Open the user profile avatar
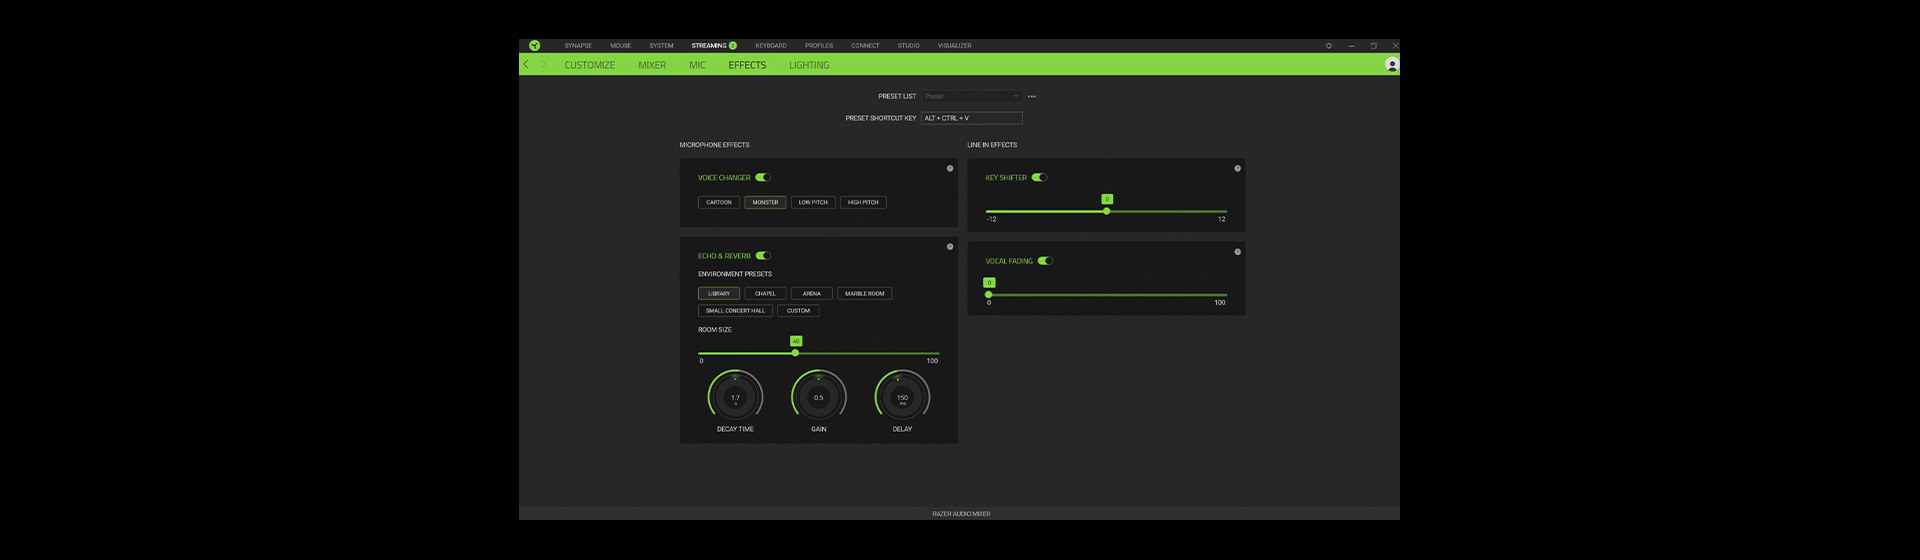This screenshot has height=560, width=1920. (1391, 64)
